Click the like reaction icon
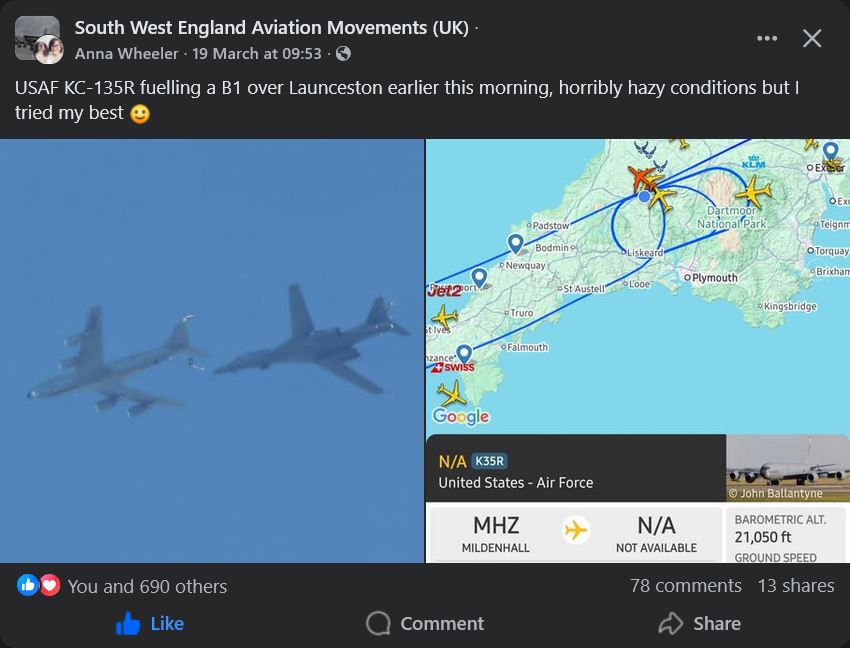850x648 pixels. point(28,586)
